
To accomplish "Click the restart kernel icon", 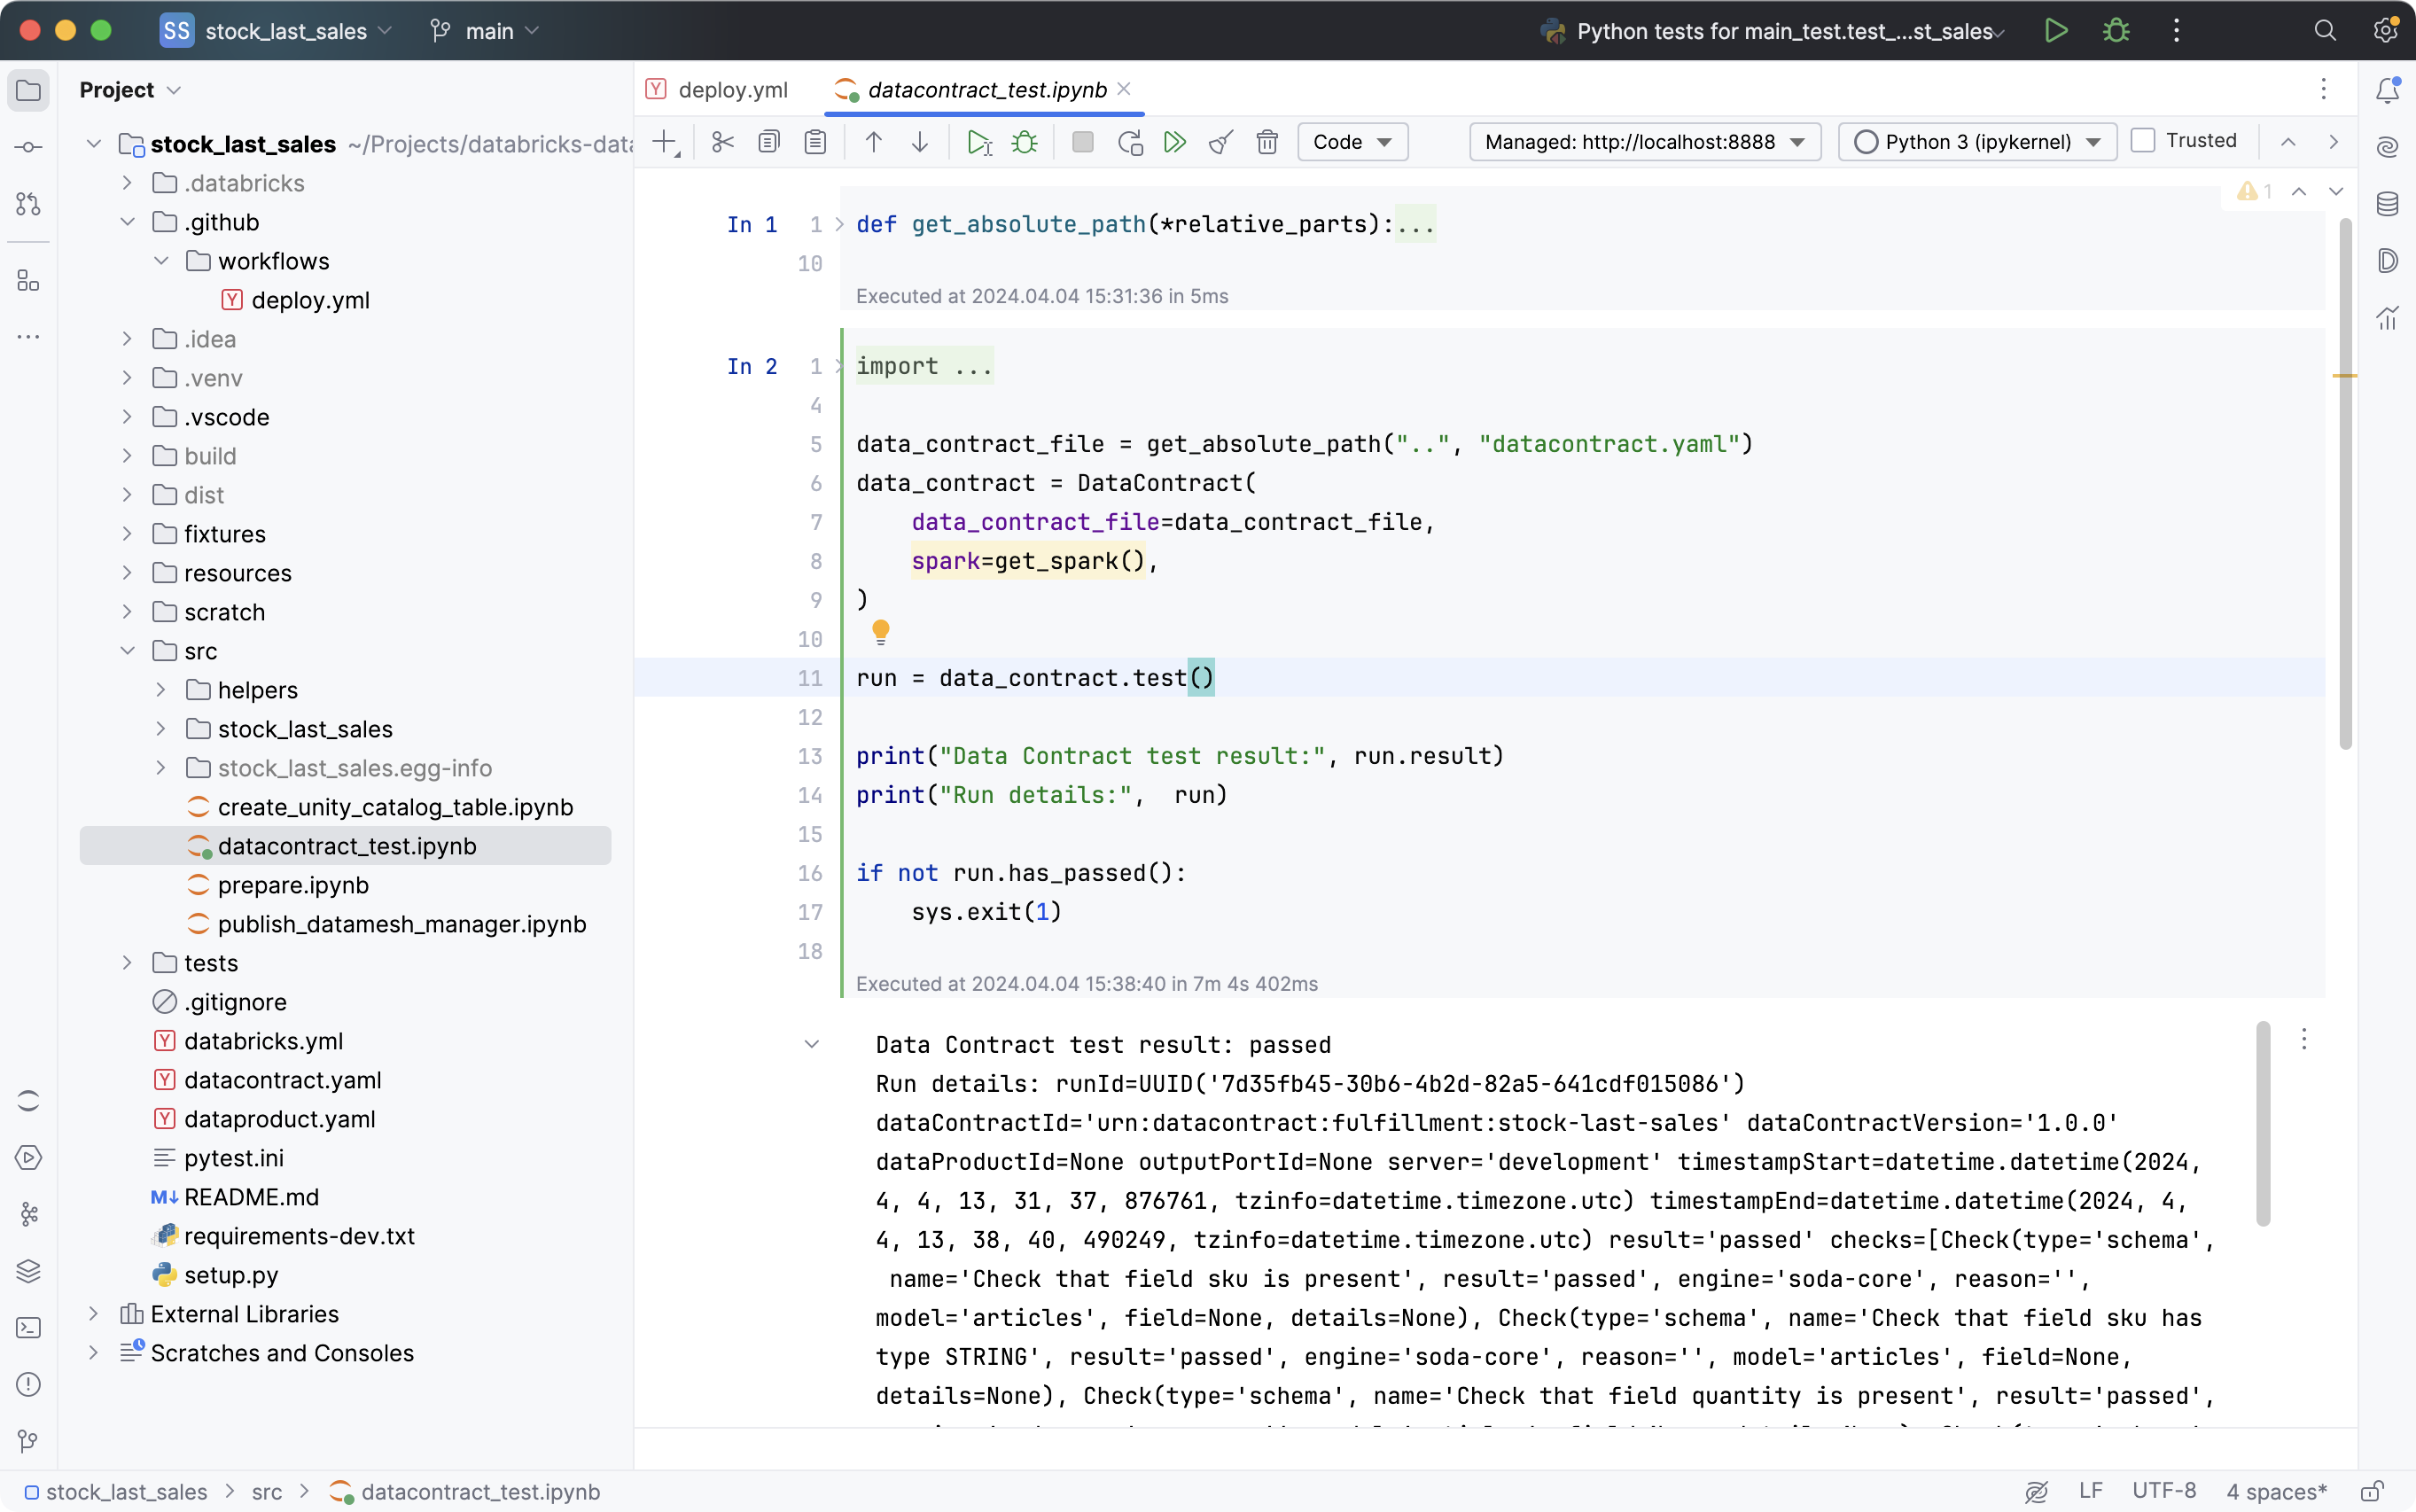I will pos(1127,143).
